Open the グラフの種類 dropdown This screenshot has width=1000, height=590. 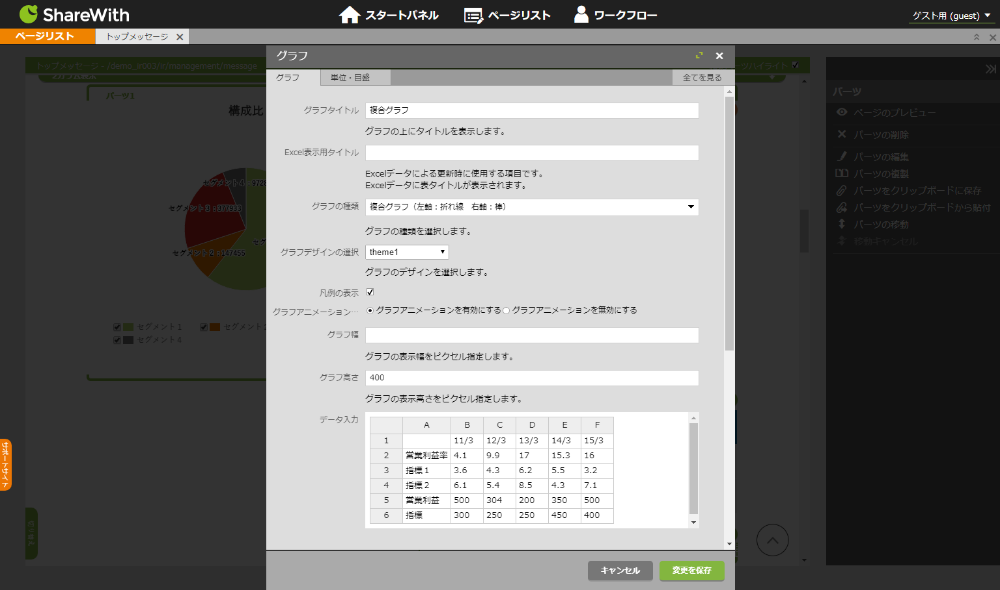coord(531,207)
